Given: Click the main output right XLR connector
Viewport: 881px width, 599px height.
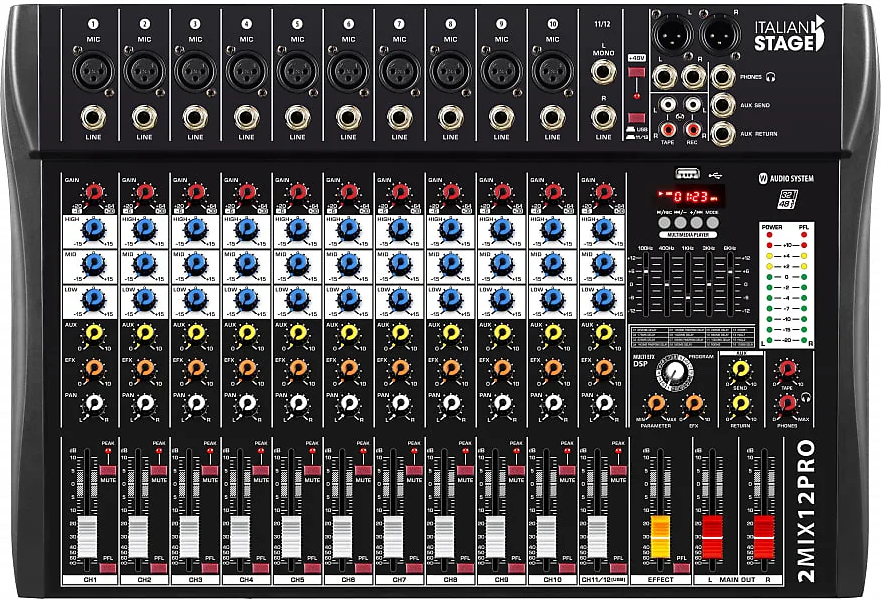Looking at the screenshot, I should point(720,34).
